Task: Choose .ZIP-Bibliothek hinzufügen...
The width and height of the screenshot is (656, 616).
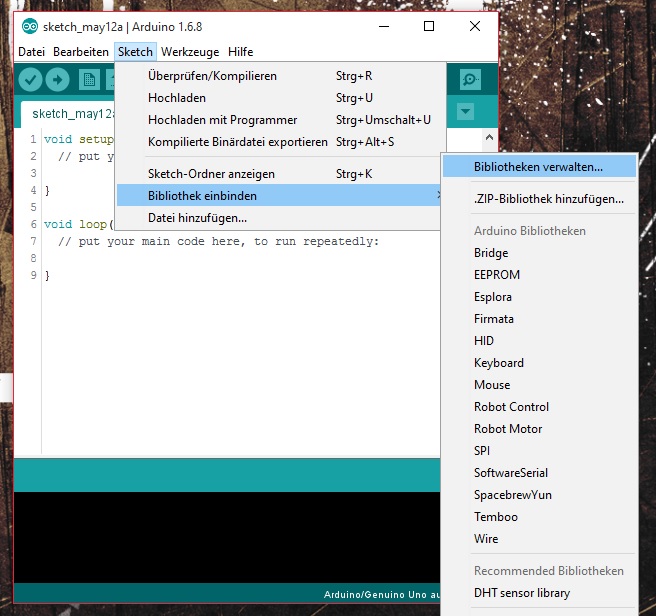Action: click(539, 199)
